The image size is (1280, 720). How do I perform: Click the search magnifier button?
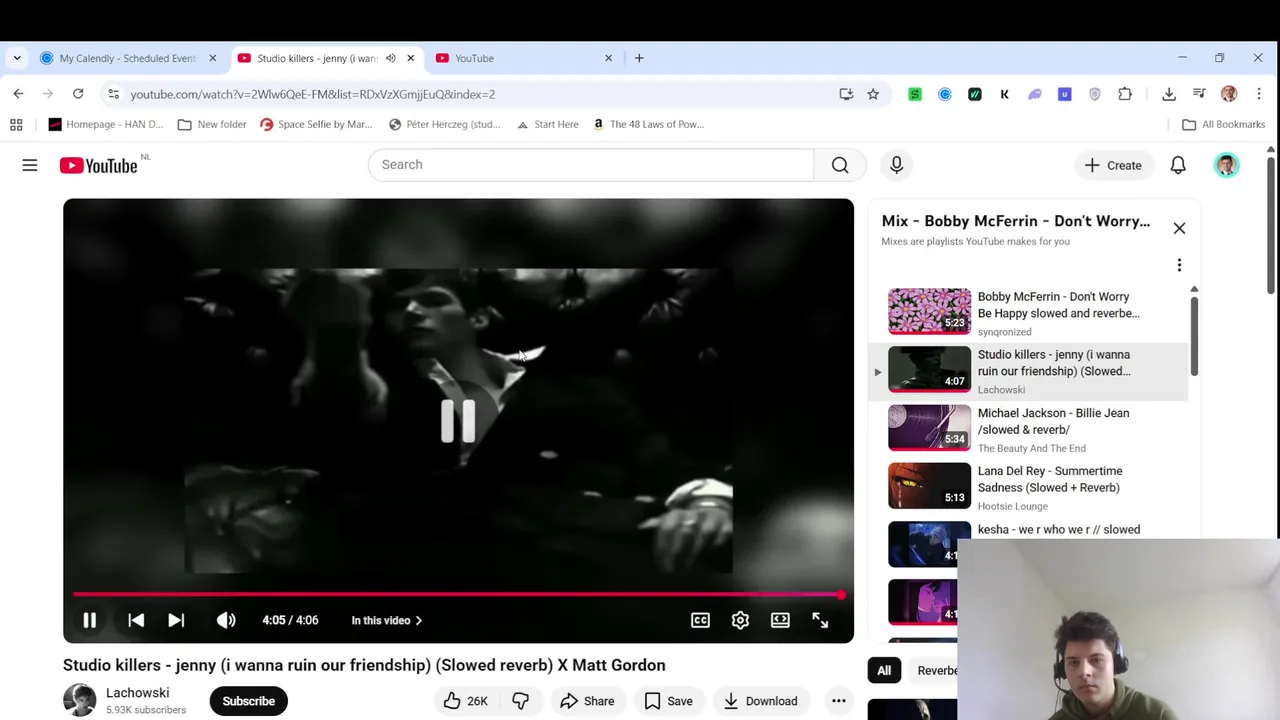click(x=840, y=164)
